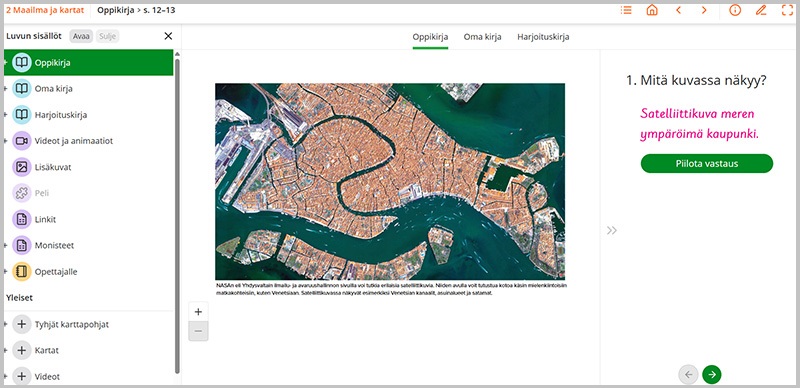Go to the next question green arrow
The image size is (800, 388).
(x=712, y=374)
